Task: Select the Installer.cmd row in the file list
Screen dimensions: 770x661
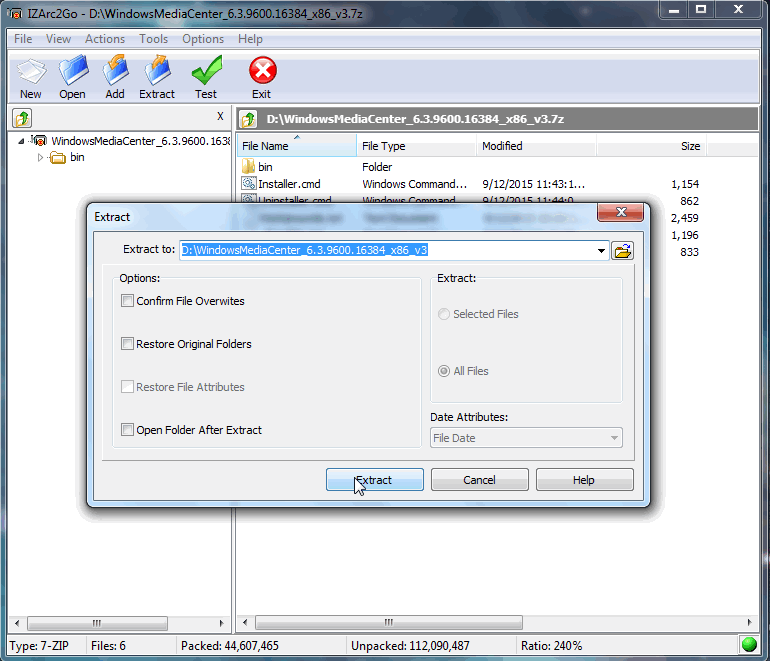Action: click(x=470, y=184)
